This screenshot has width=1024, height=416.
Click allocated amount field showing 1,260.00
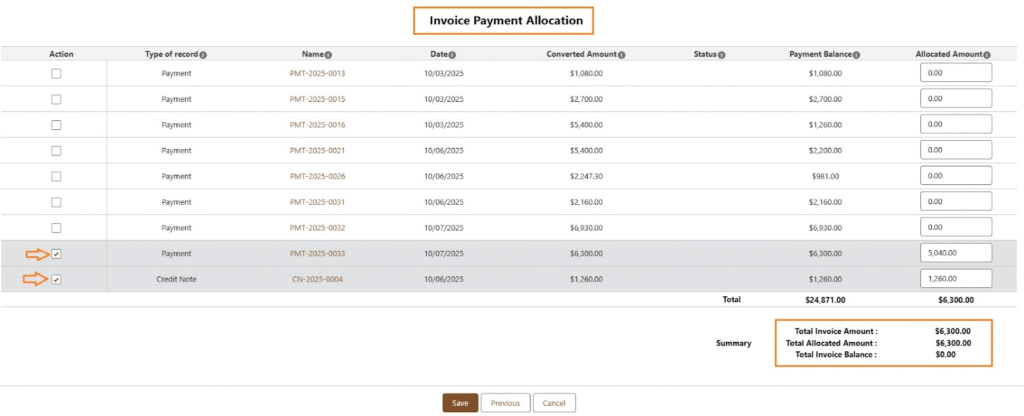tap(955, 279)
